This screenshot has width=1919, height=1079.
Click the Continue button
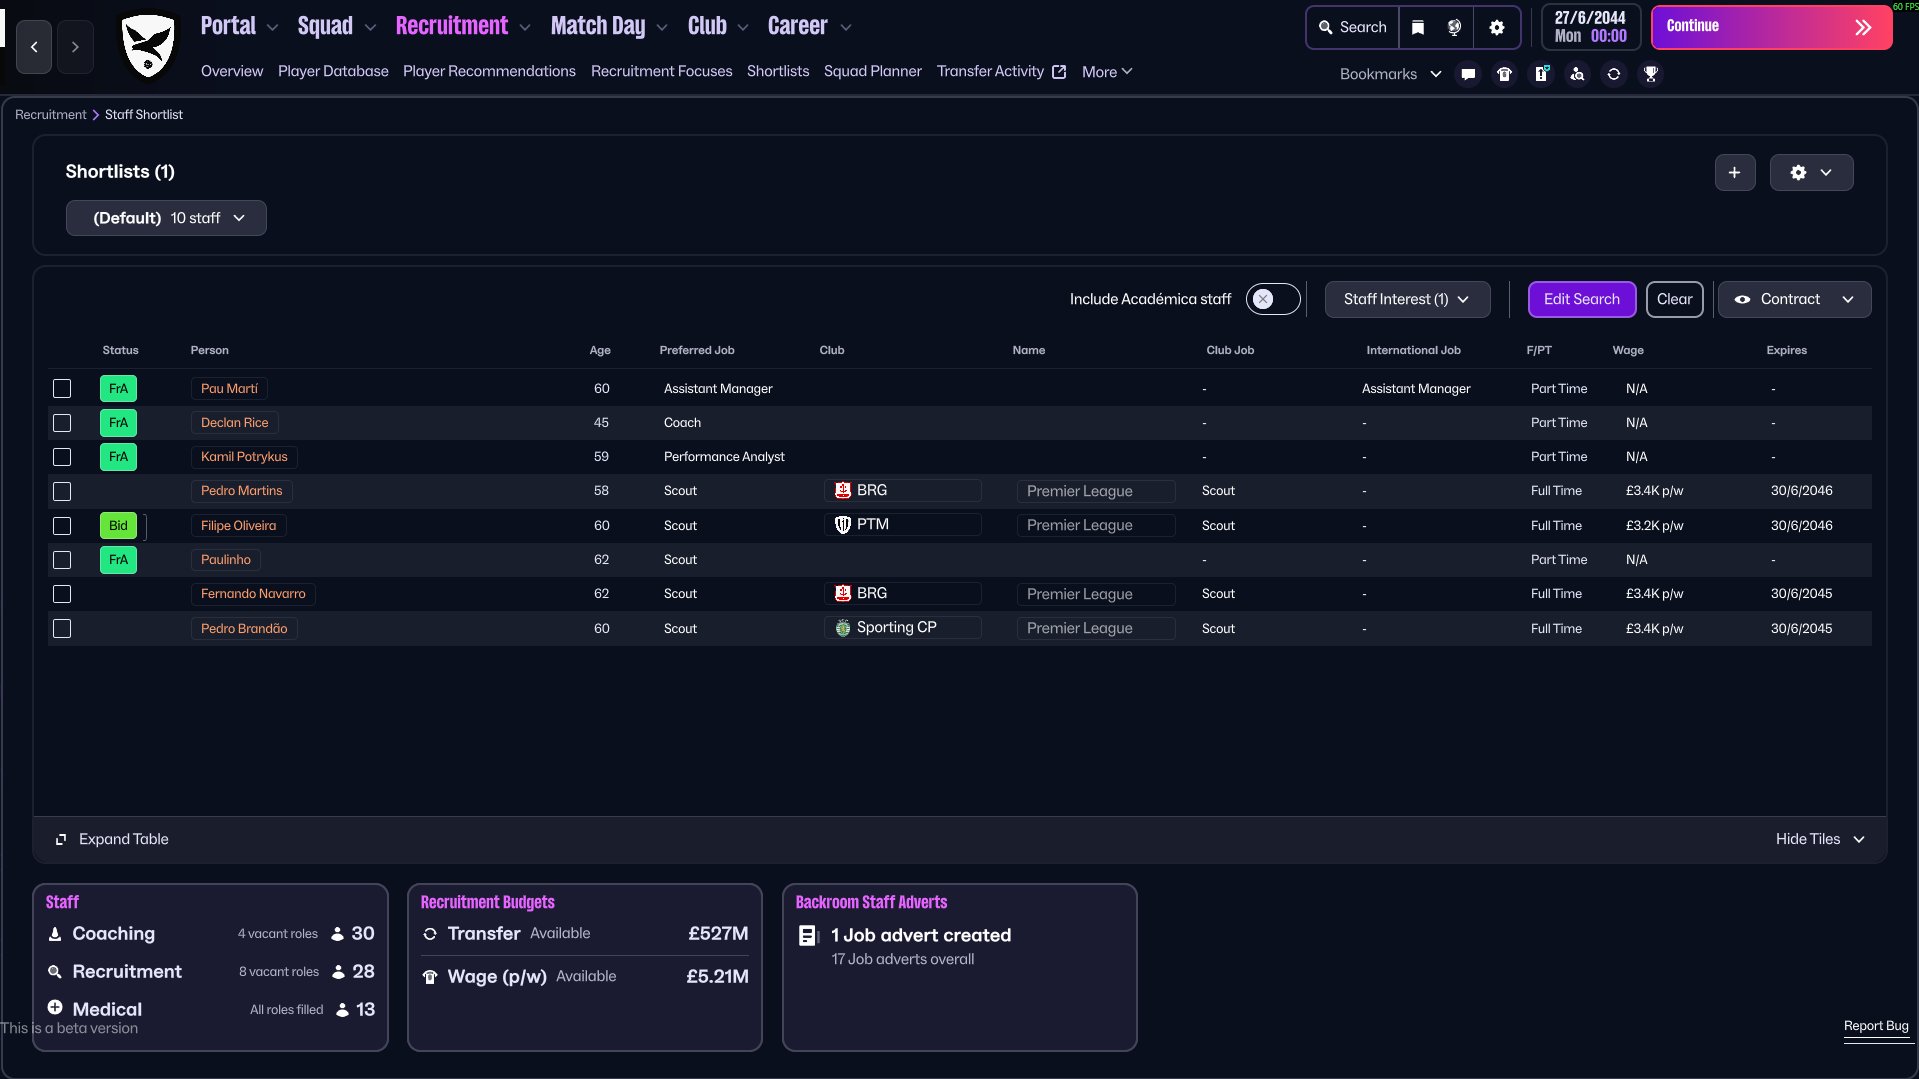tap(1771, 27)
